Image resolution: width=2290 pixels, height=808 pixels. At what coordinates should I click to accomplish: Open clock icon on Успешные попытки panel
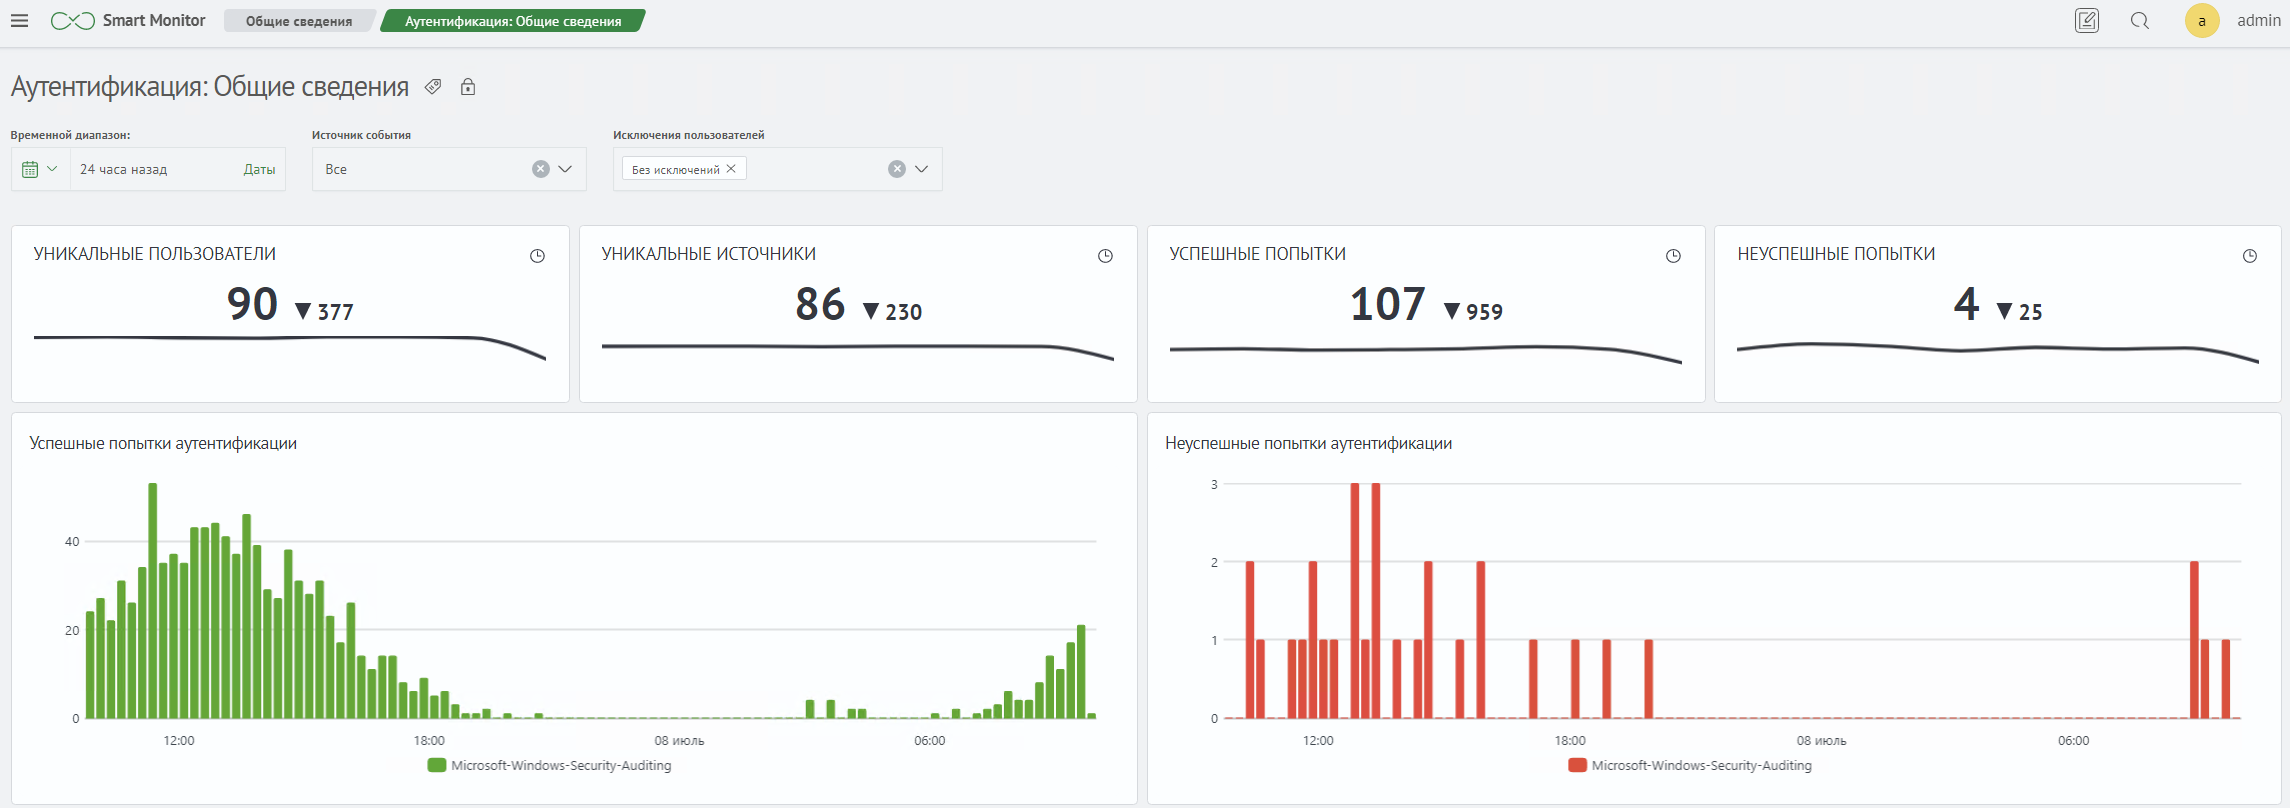pyautogui.click(x=1673, y=256)
